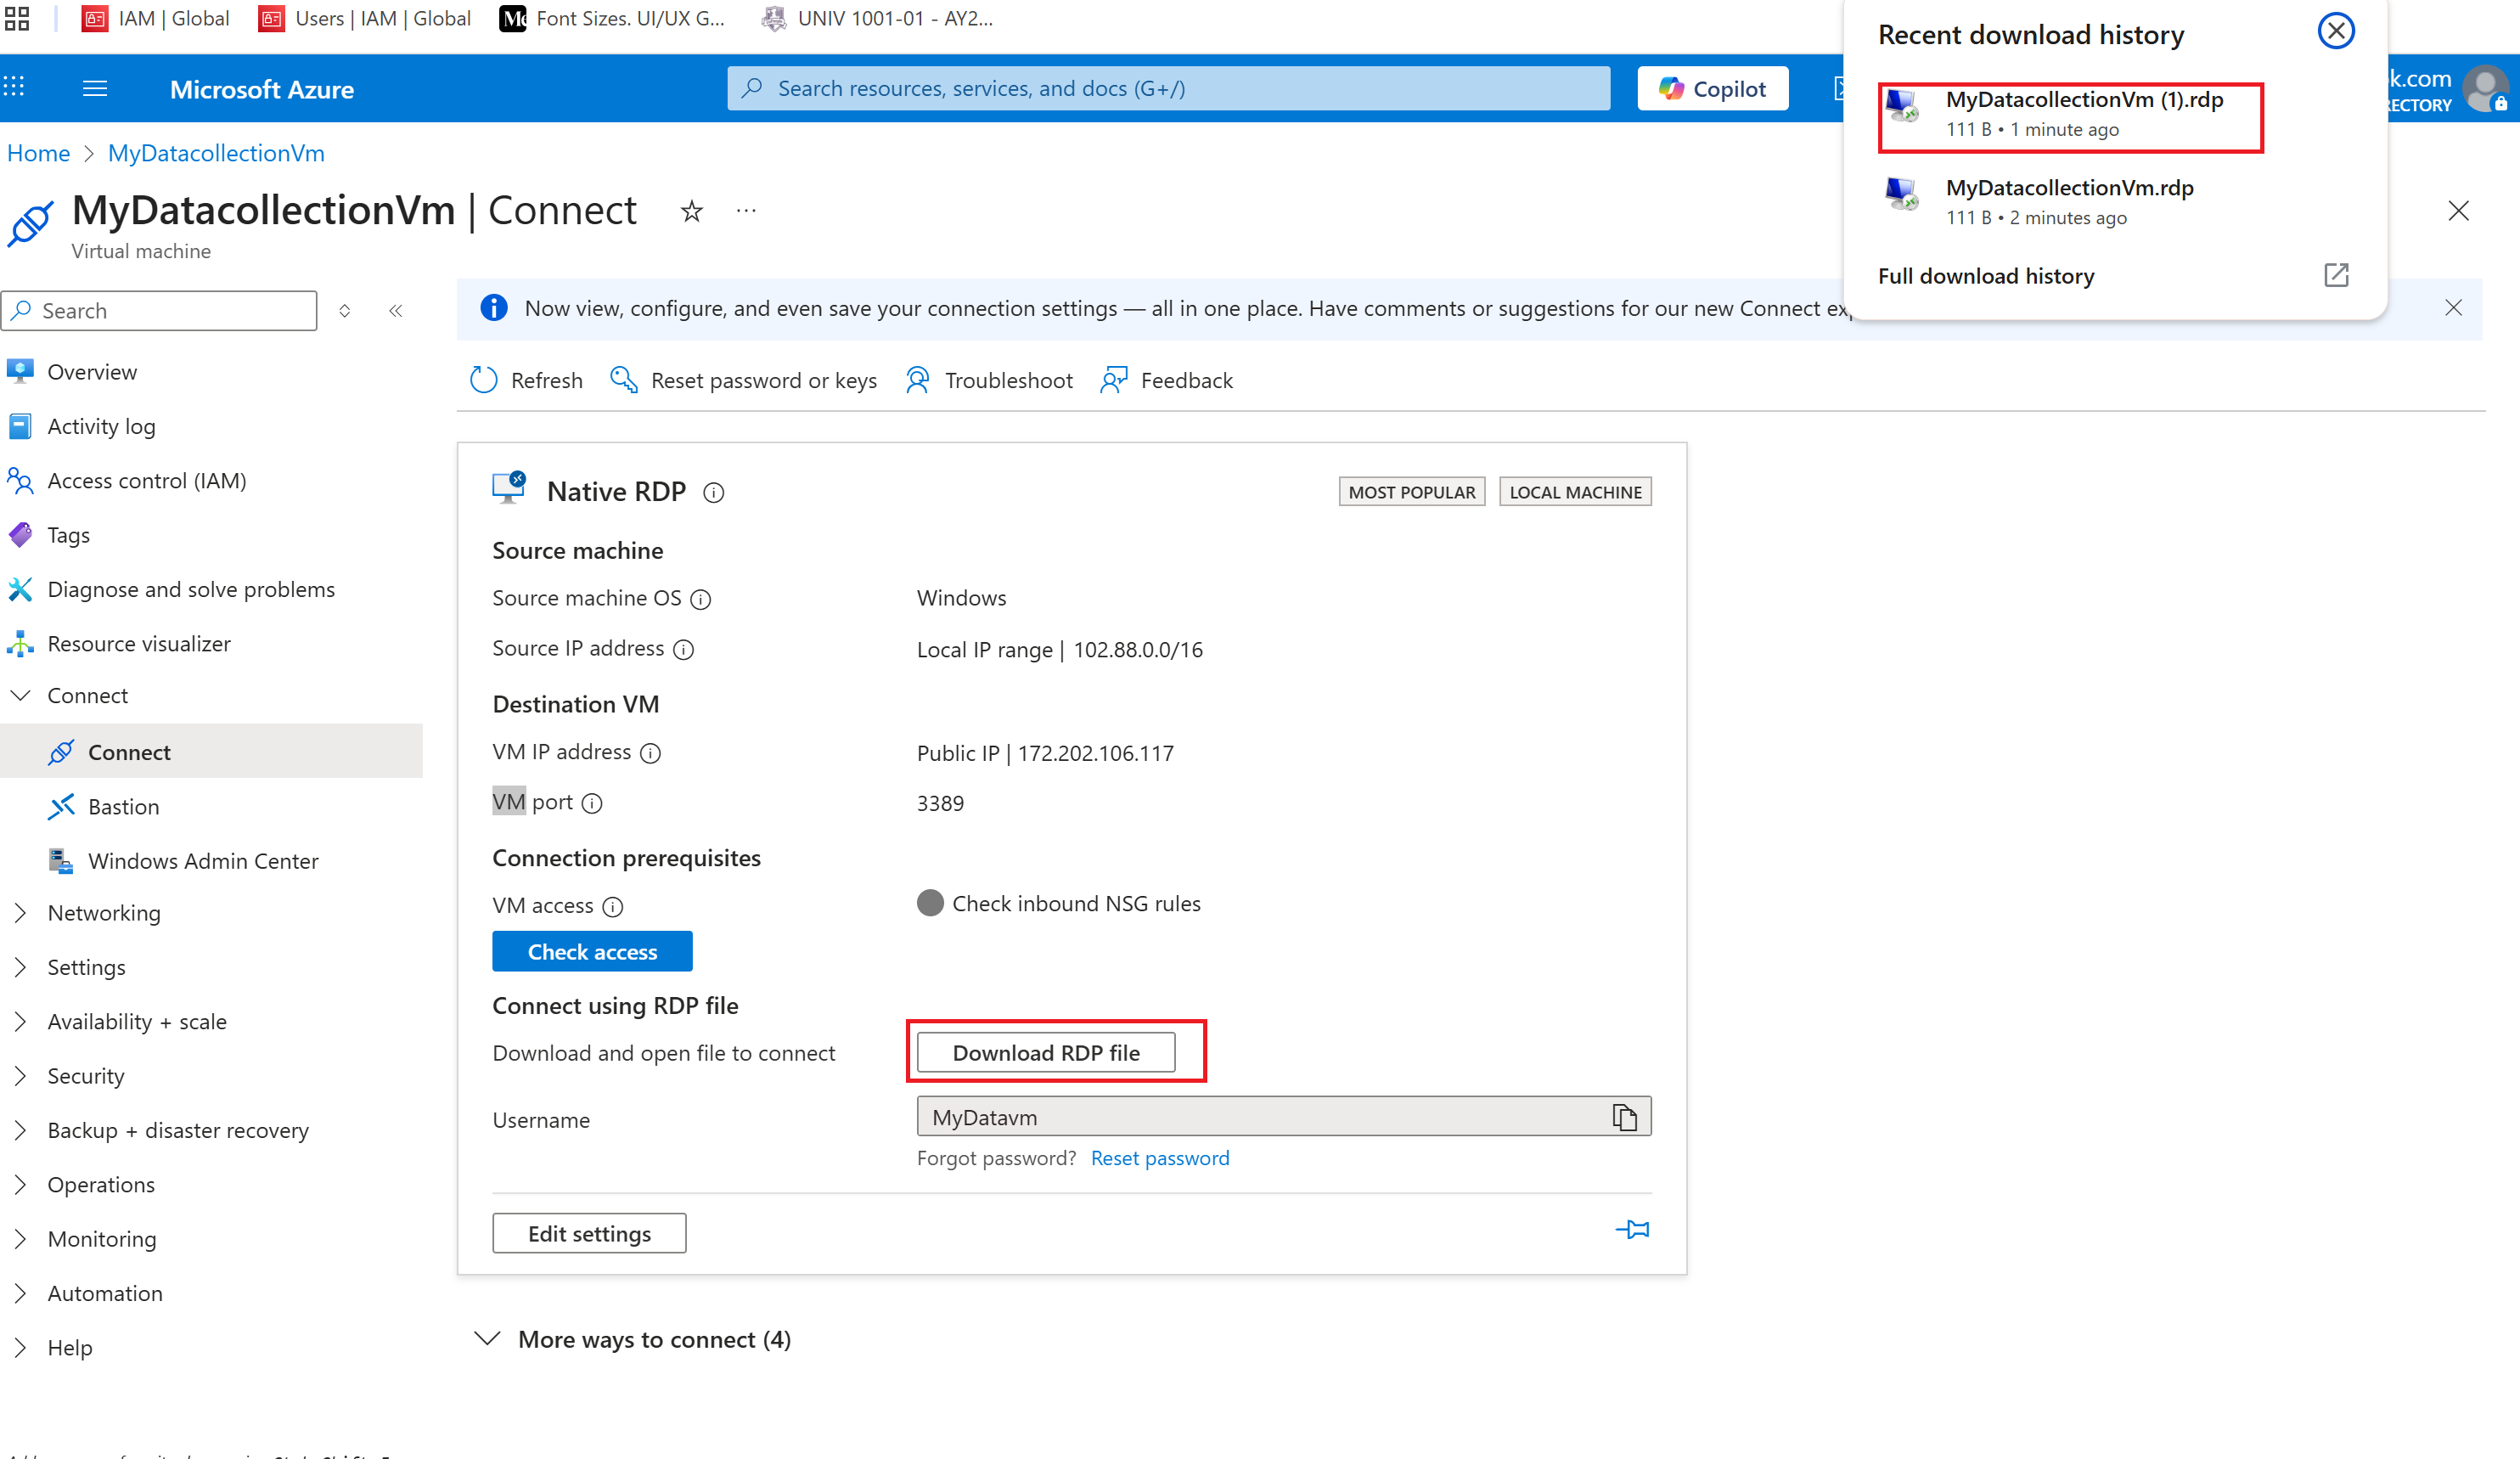
Task: Open the Azure portal hamburger menu
Action: click(95, 89)
